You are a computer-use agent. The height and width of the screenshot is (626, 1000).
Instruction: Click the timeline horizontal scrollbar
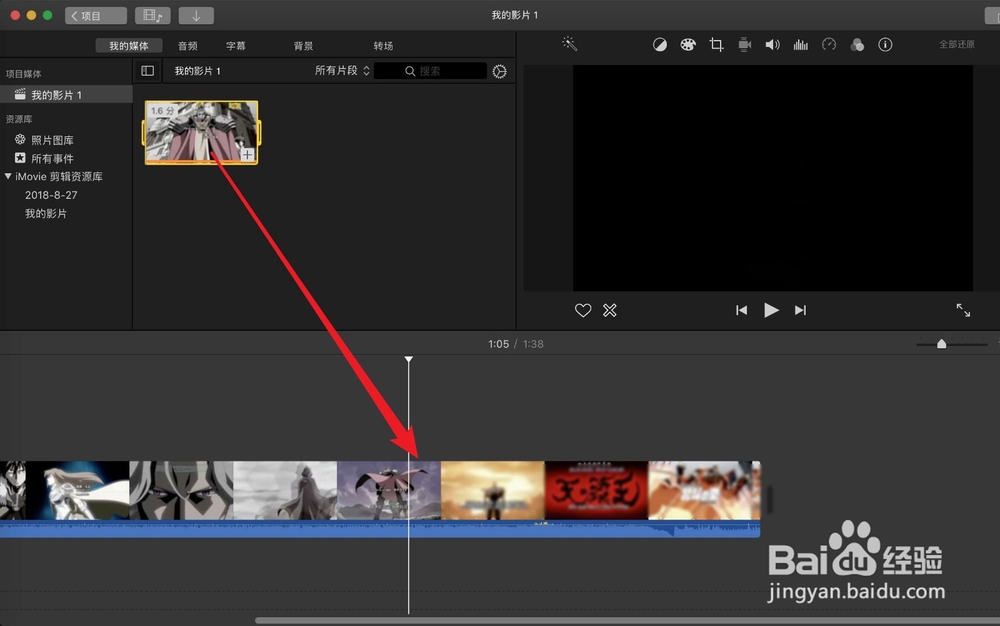click(628, 620)
